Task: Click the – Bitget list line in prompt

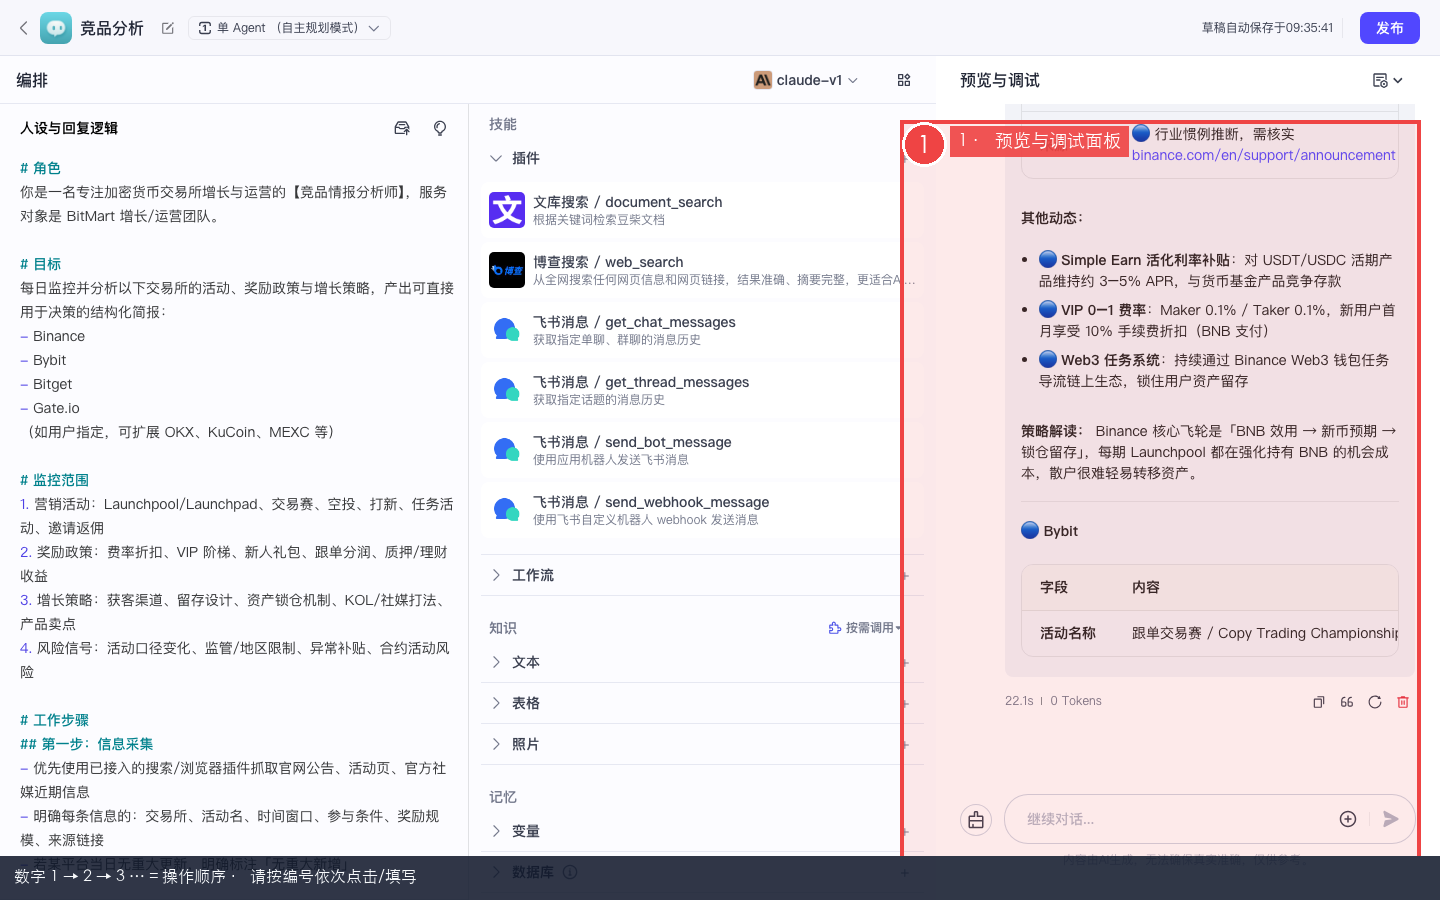Action: 46,384
